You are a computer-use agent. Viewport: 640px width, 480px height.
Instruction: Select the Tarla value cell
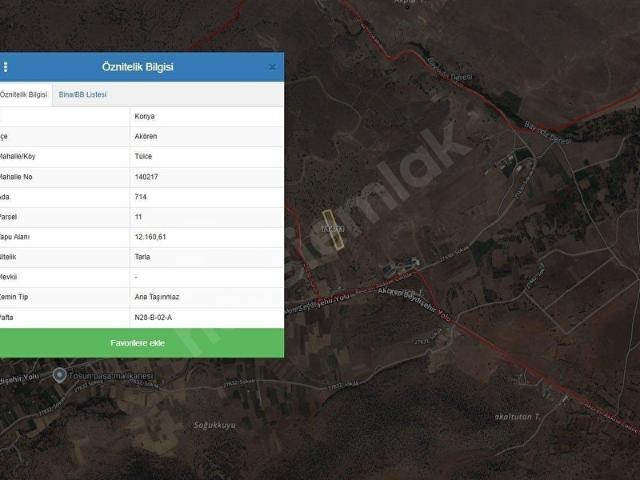[207, 257]
